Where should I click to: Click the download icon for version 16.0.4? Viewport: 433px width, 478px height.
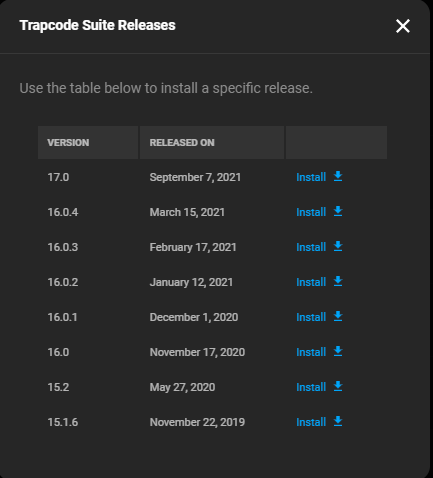[338, 211]
